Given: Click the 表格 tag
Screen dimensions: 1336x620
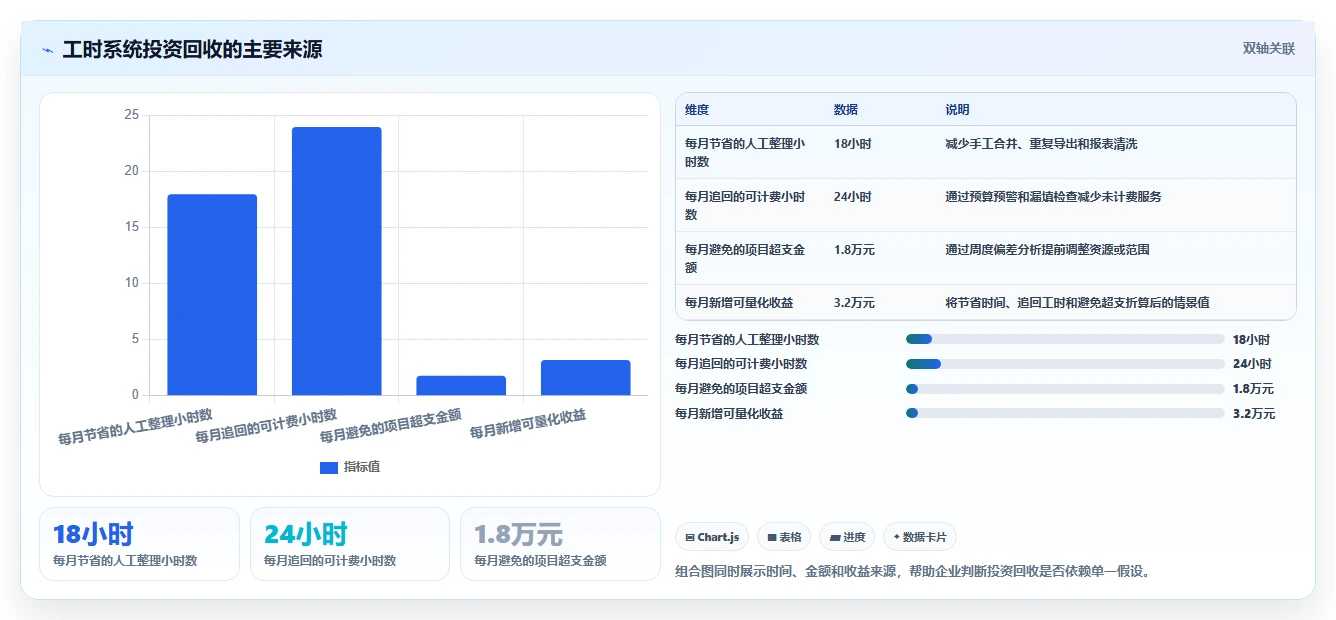Looking at the screenshot, I should click(x=784, y=537).
